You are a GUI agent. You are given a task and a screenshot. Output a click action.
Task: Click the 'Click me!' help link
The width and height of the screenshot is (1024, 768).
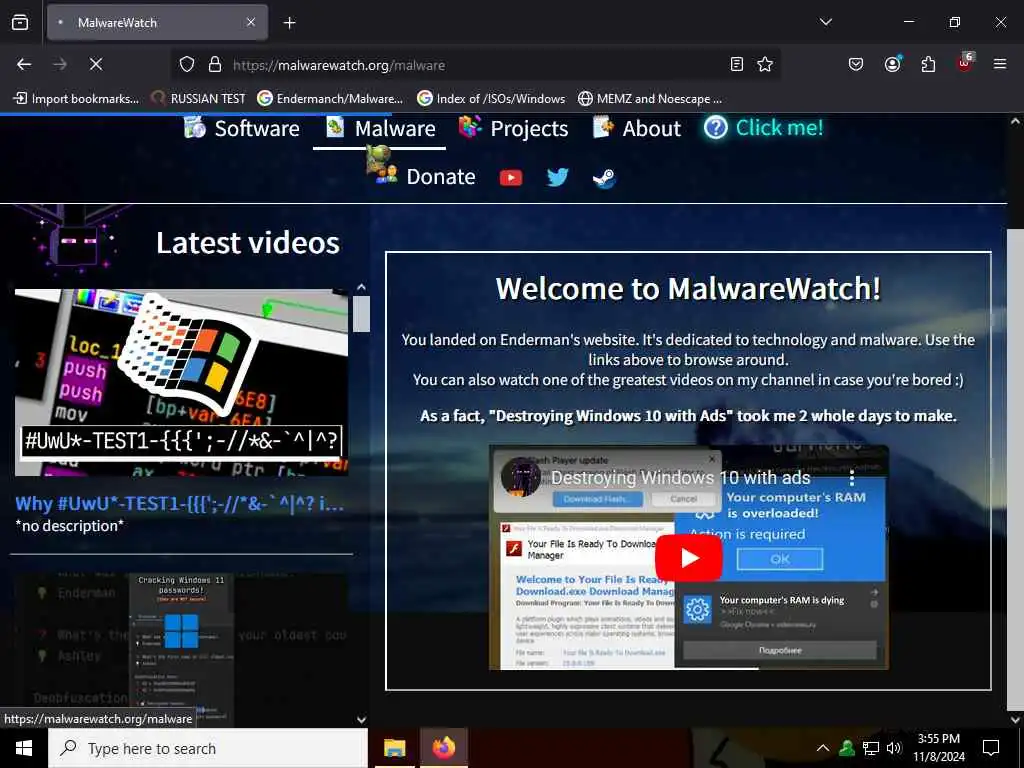click(763, 127)
